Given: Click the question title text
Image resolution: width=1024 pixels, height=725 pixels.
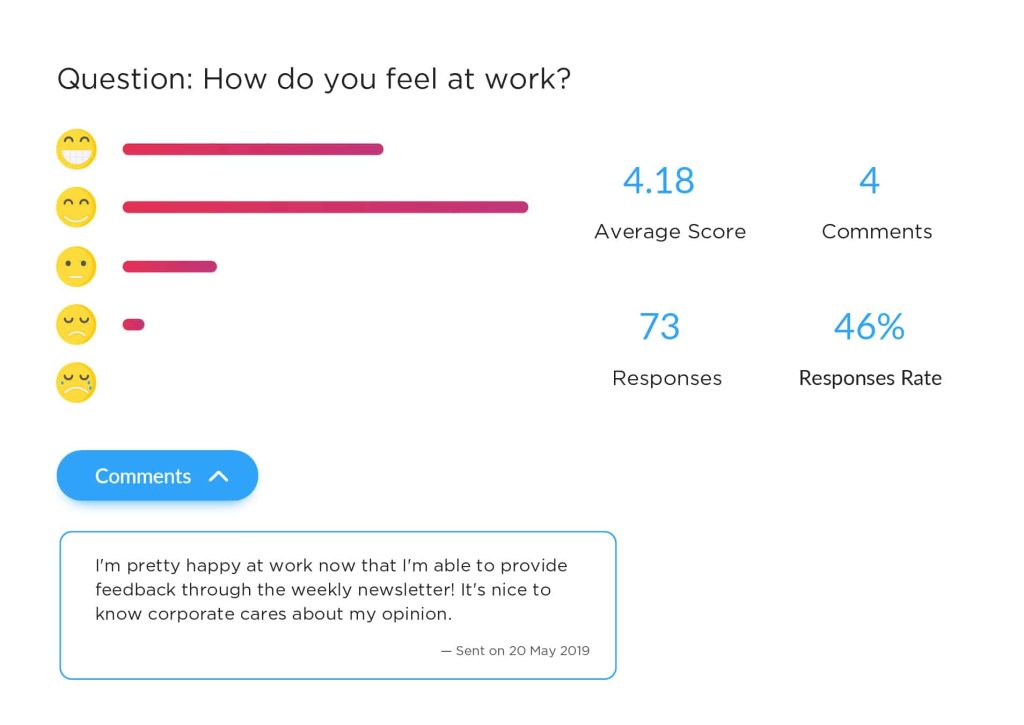Looking at the screenshot, I should click(314, 79).
